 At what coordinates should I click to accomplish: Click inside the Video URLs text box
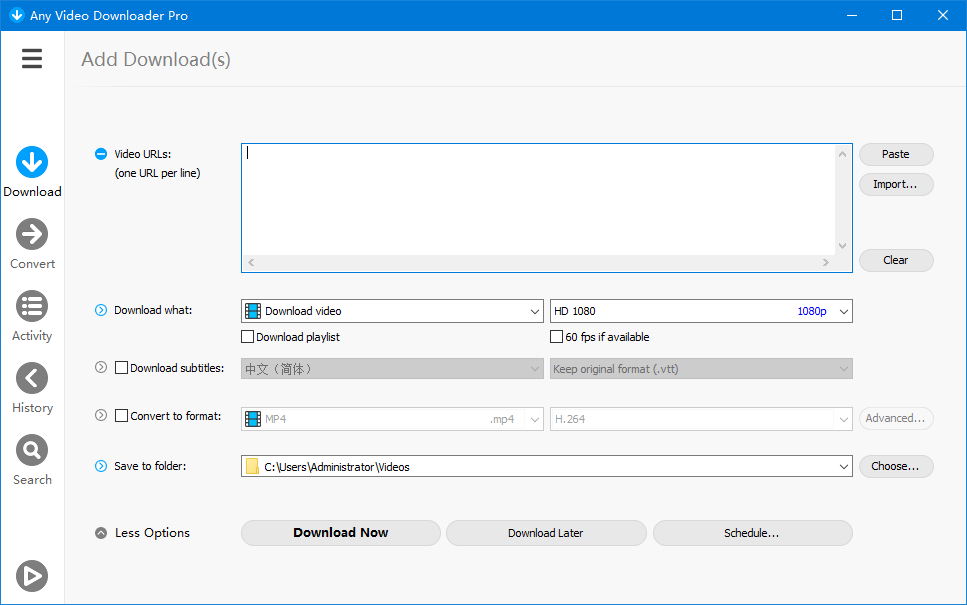(x=538, y=199)
